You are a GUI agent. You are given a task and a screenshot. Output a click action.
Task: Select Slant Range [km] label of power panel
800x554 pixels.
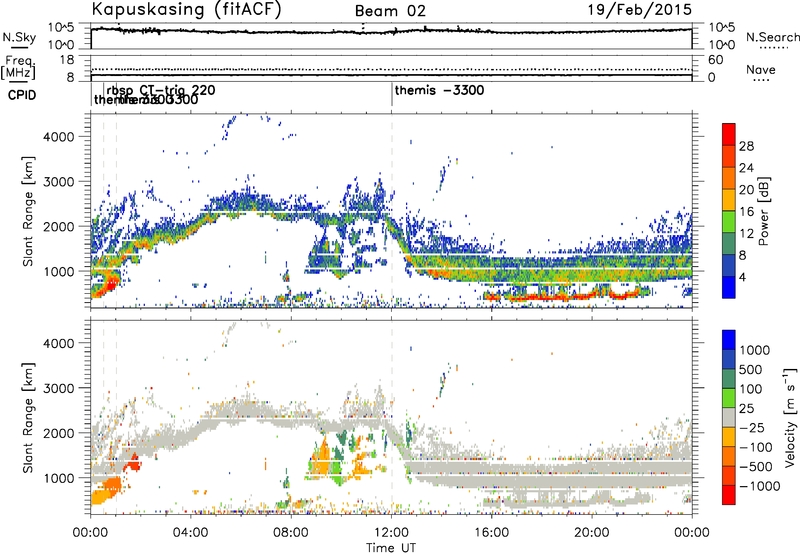[28, 211]
